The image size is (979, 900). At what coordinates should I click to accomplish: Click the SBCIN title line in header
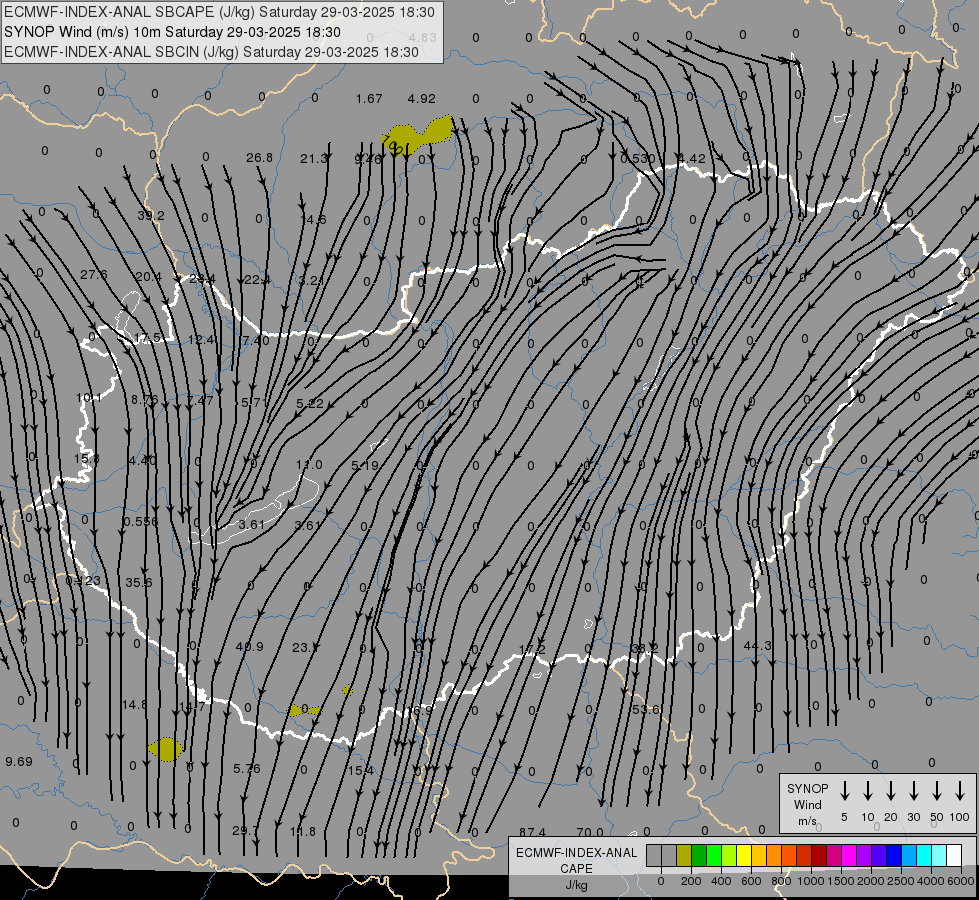click(x=211, y=52)
